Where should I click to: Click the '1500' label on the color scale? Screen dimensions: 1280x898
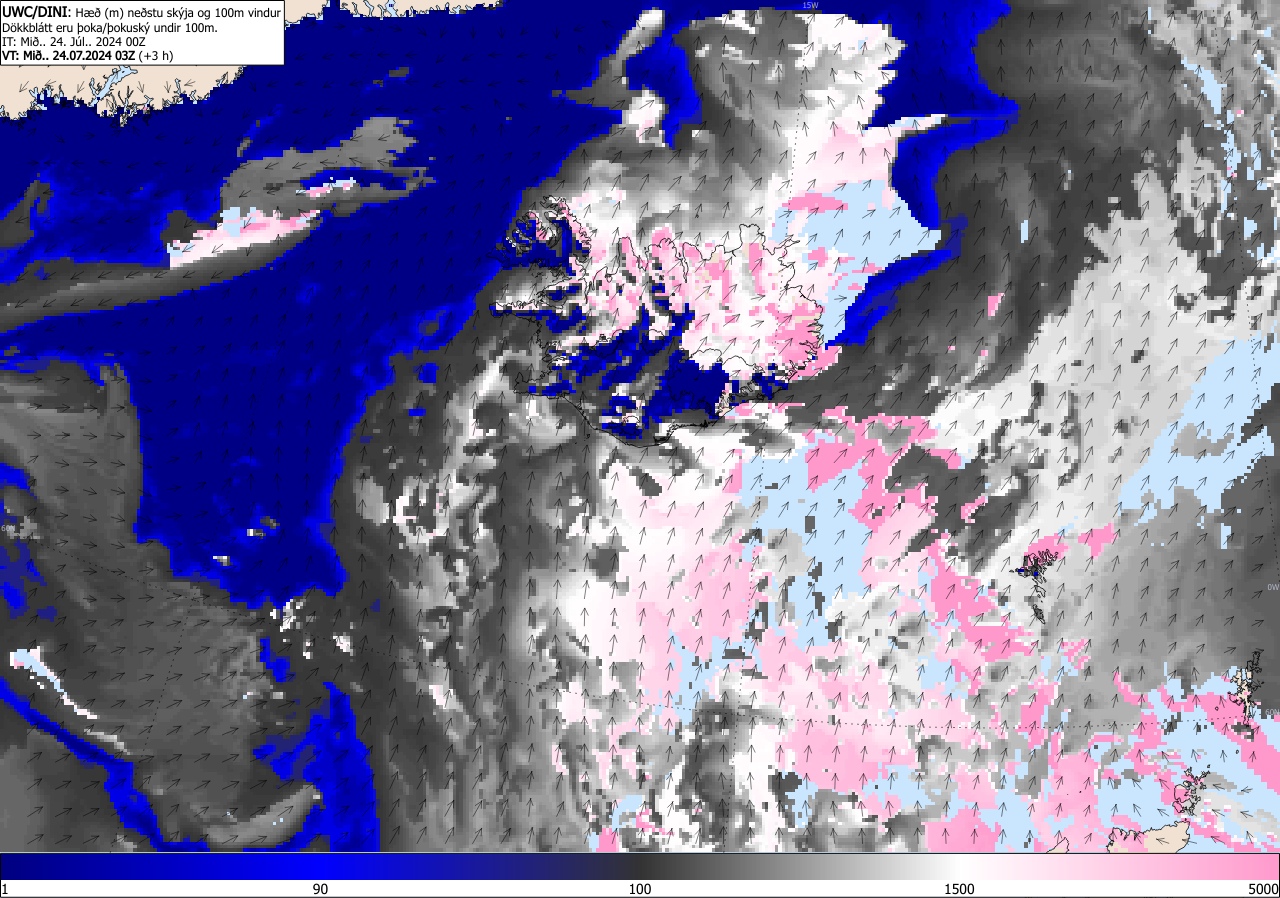pyautogui.click(x=960, y=889)
